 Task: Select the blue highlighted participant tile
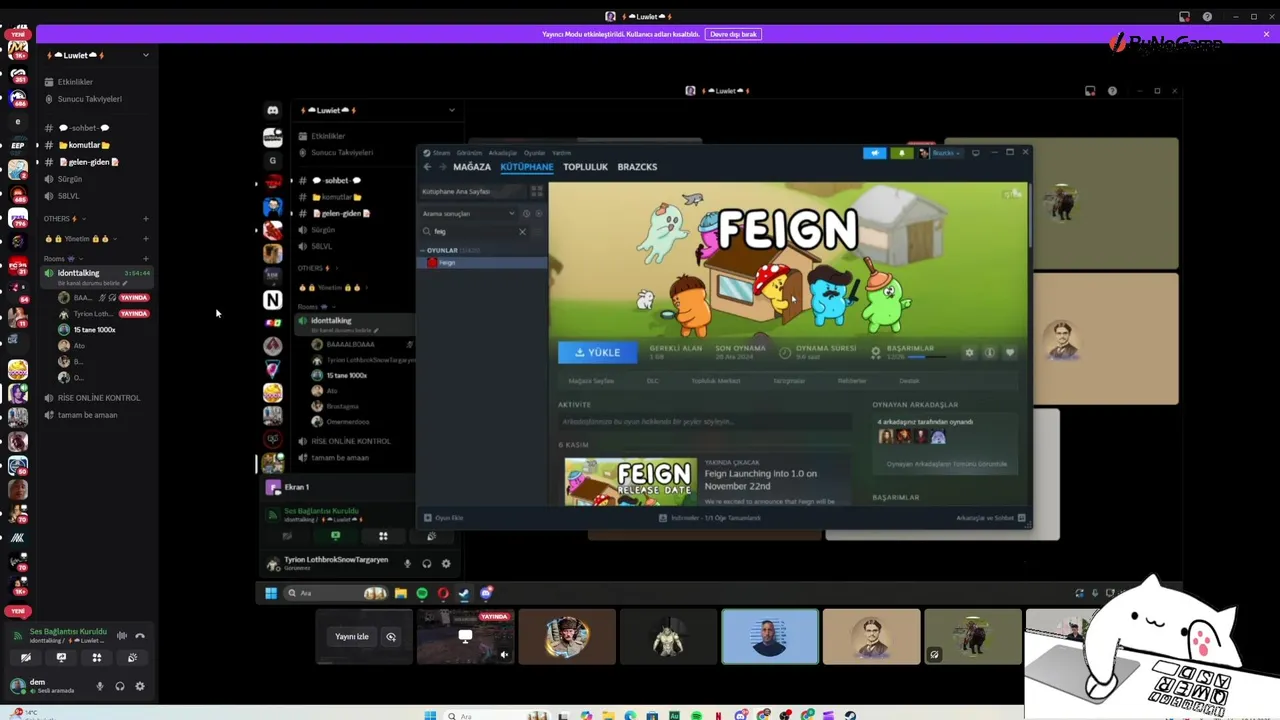[x=770, y=637]
